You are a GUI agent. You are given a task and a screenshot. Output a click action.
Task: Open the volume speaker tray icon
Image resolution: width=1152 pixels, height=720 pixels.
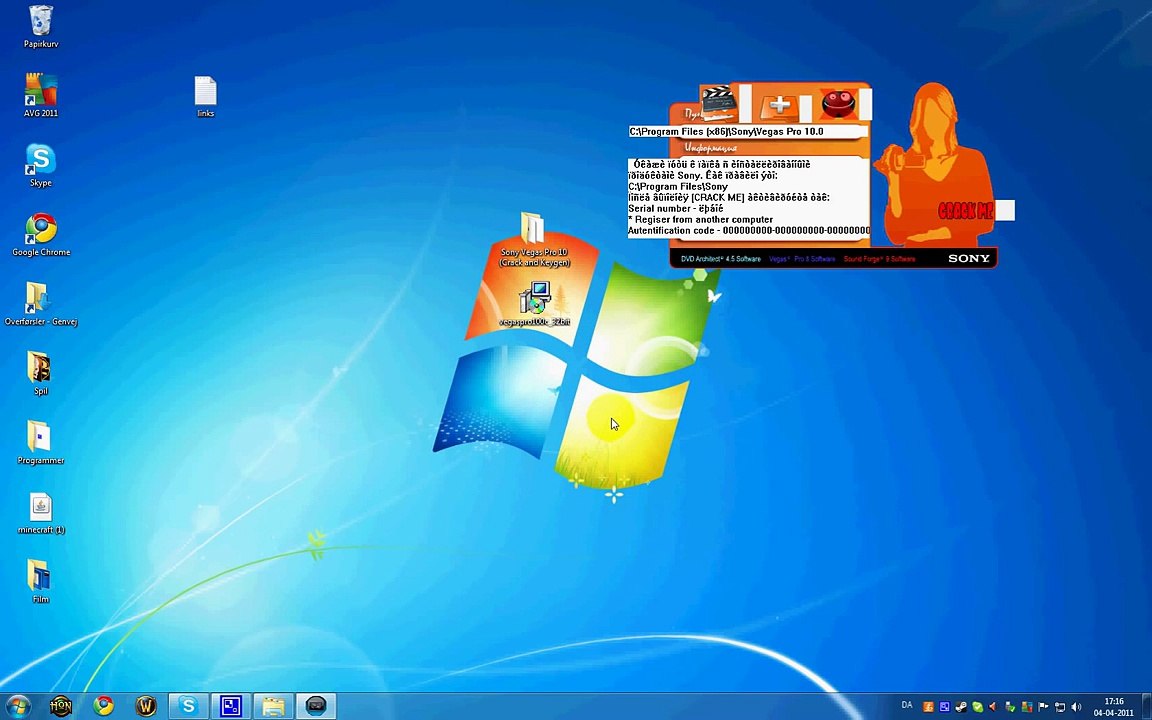[x=1076, y=707]
